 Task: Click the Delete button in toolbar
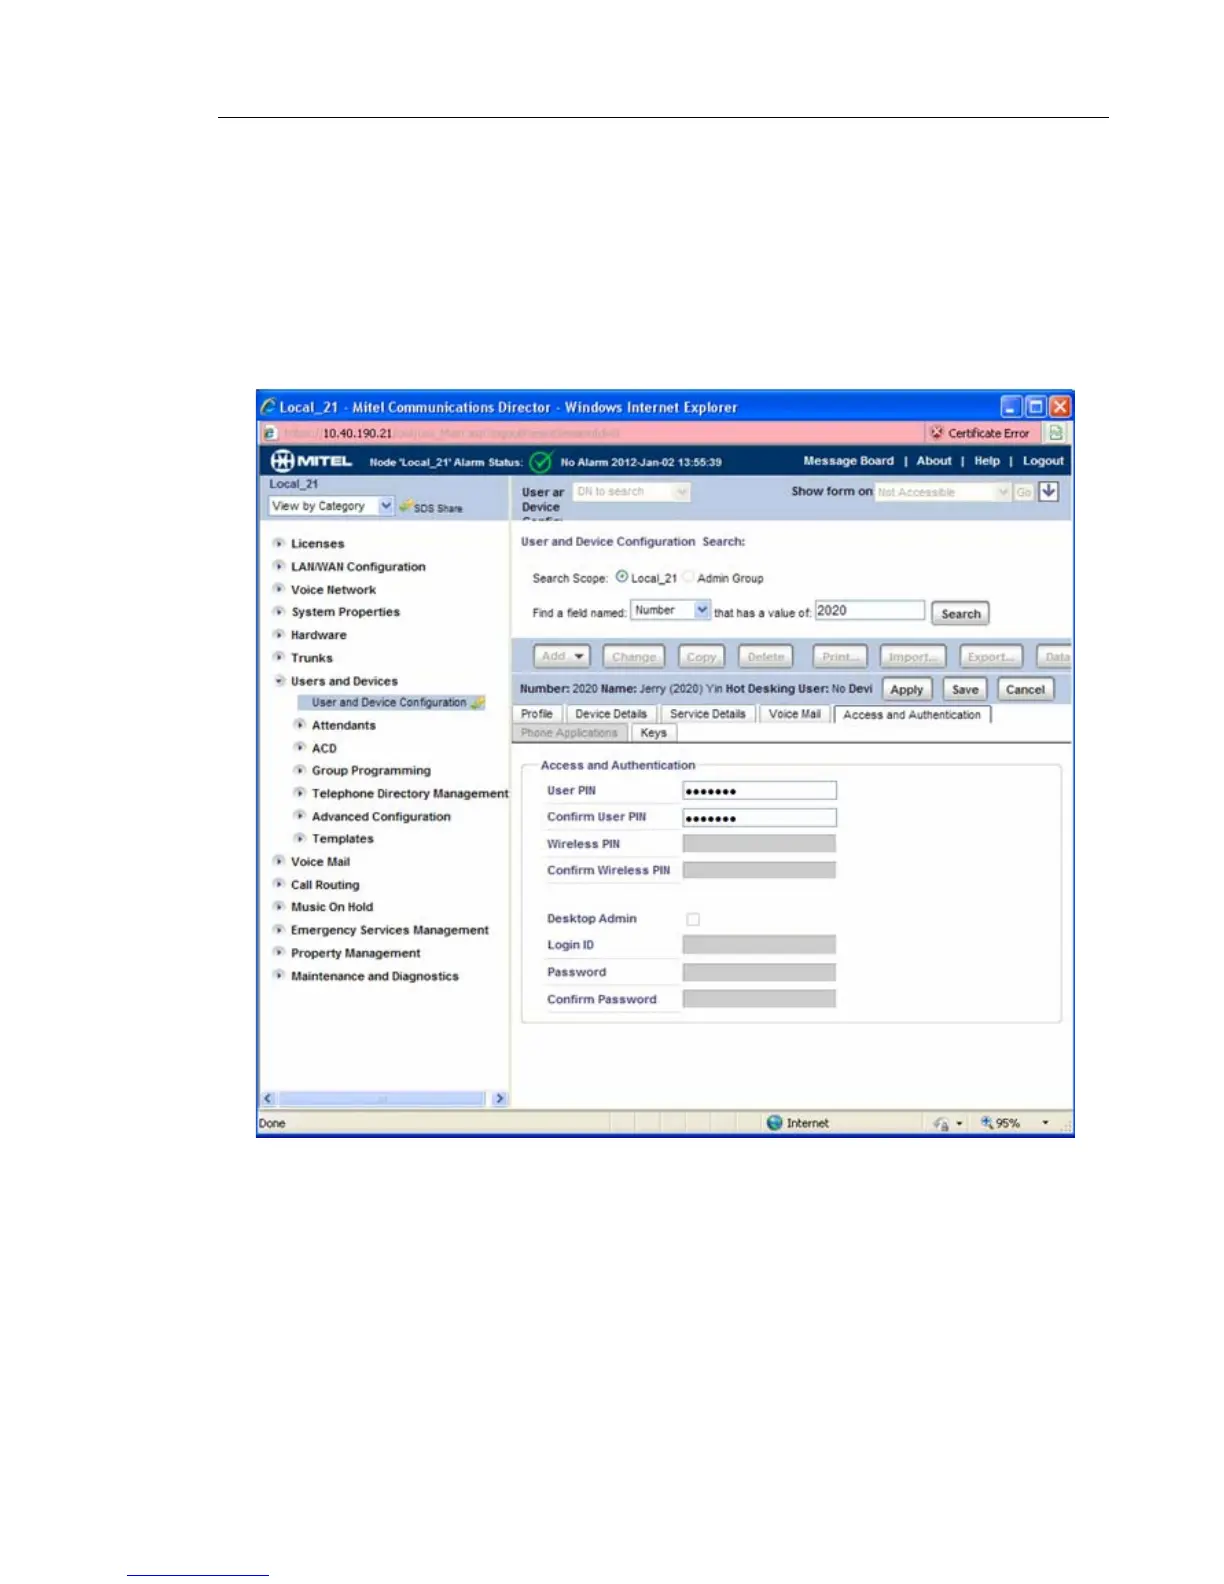point(766,657)
